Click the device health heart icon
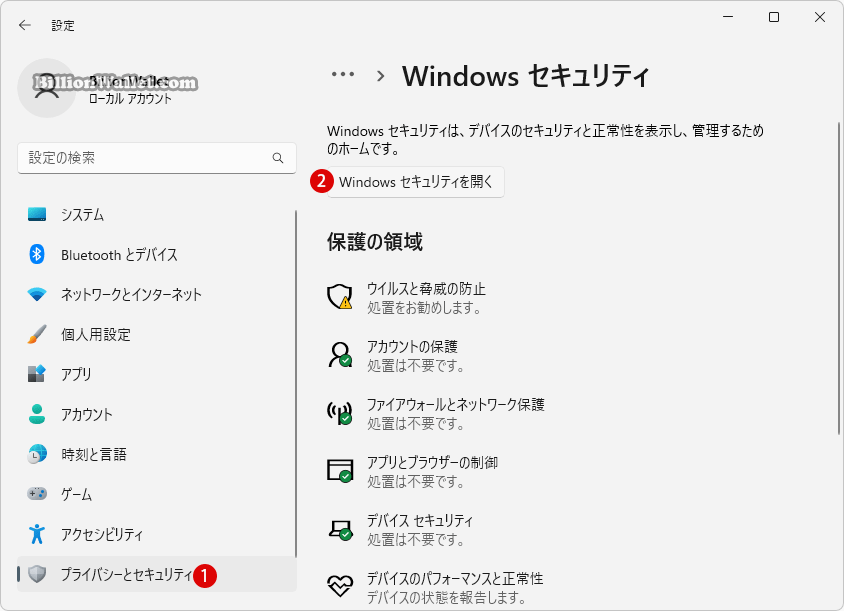The image size is (844, 611). tap(340, 586)
